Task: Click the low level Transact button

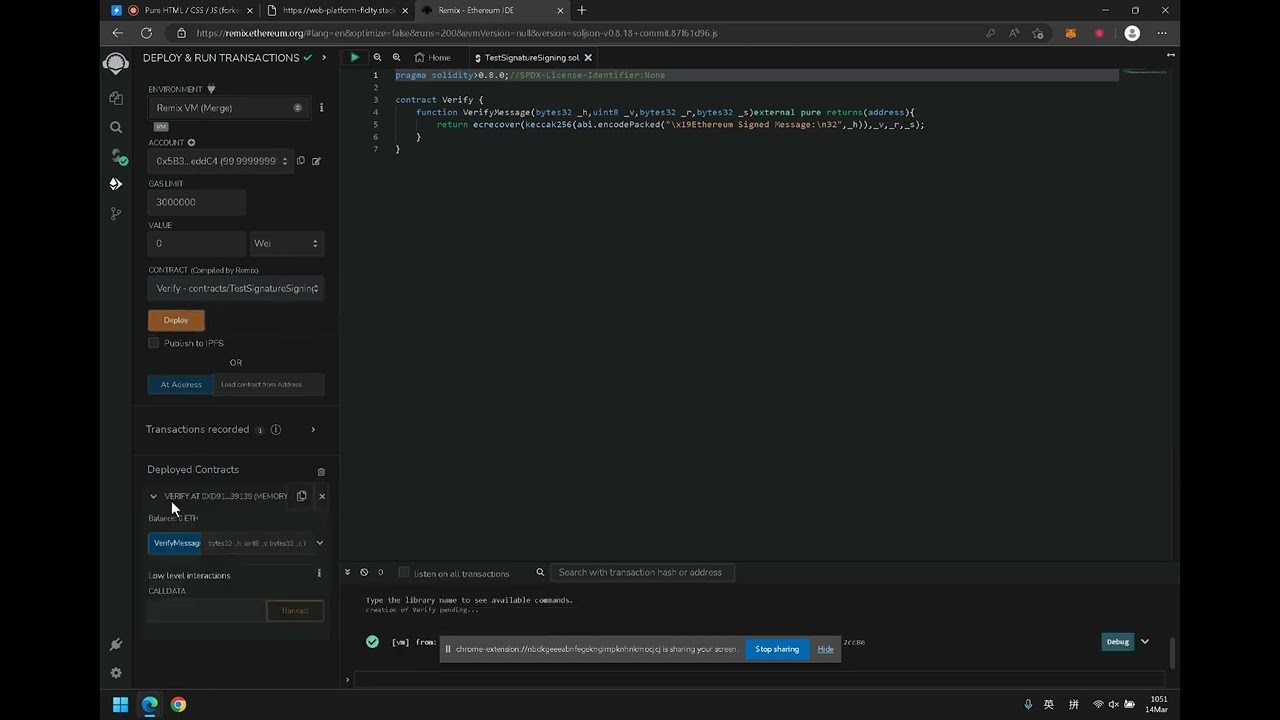Action: click(295, 611)
